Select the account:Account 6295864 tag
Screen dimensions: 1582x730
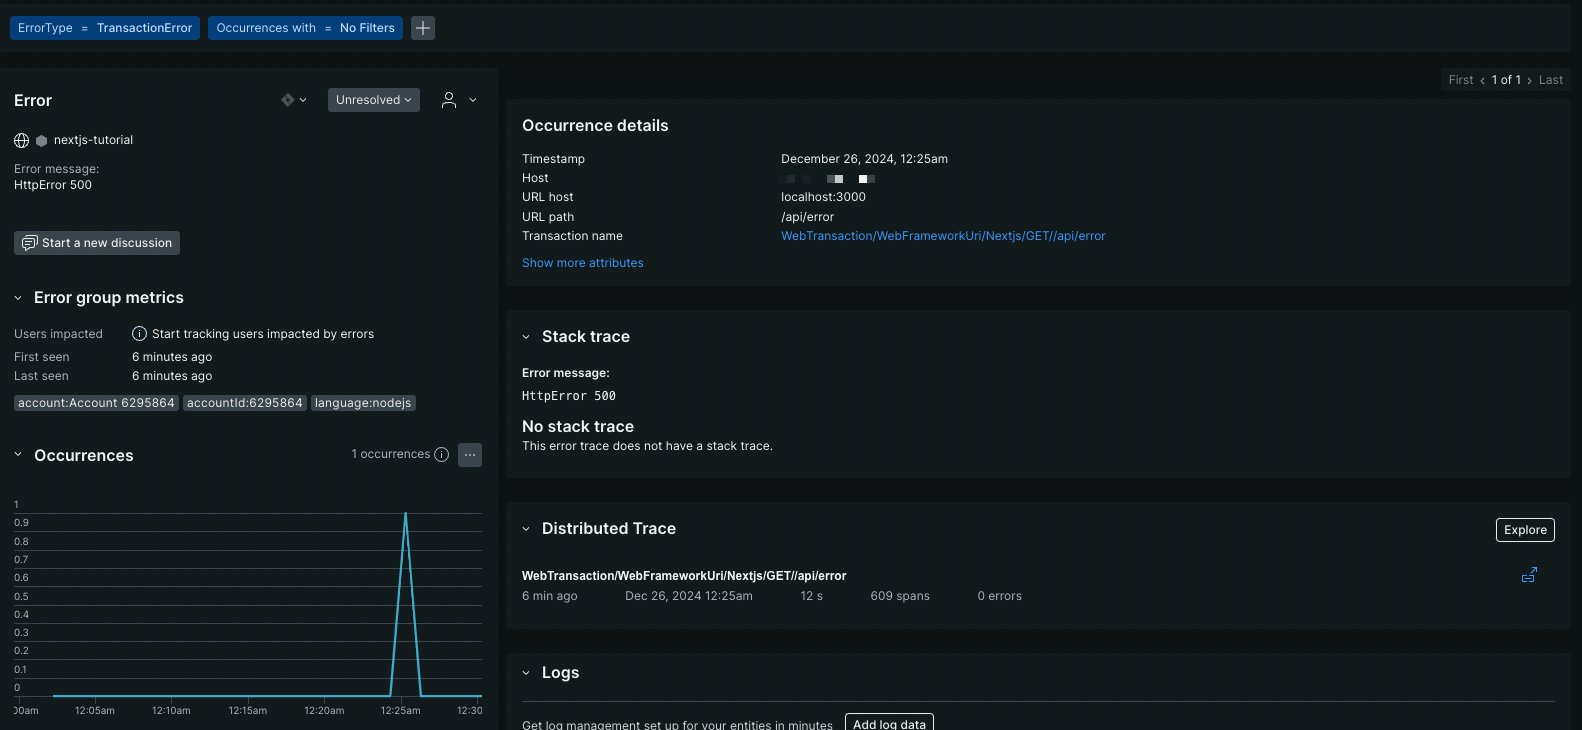[96, 403]
